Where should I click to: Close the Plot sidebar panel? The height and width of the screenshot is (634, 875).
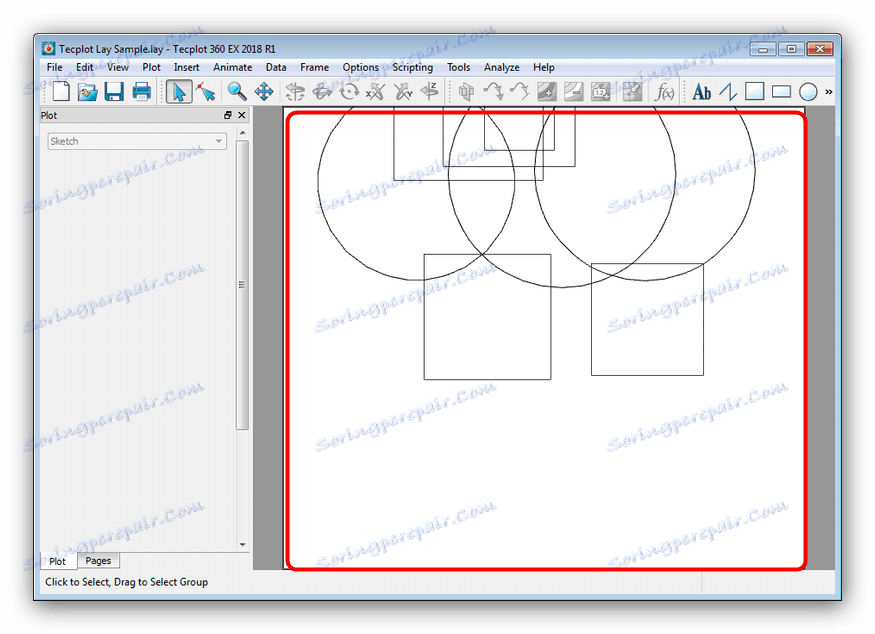click(242, 115)
